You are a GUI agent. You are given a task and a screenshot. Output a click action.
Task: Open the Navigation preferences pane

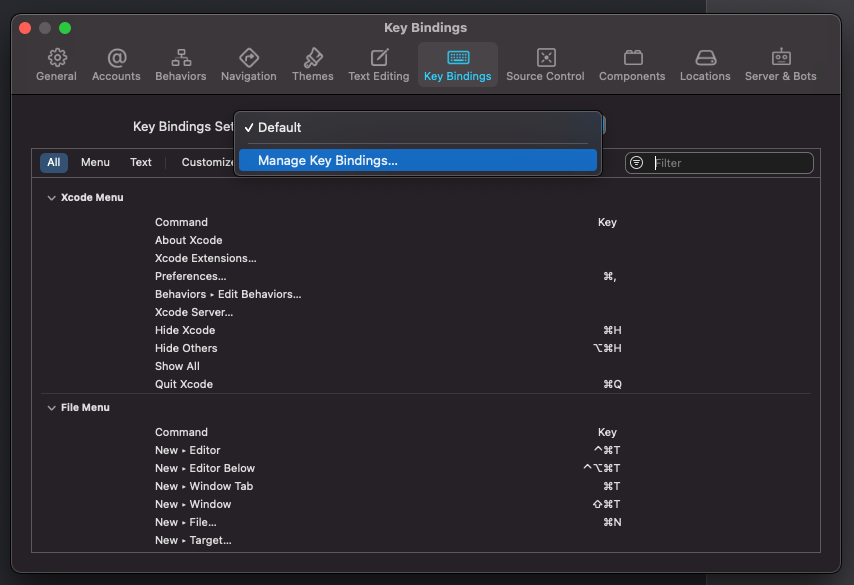tap(248, 65)
